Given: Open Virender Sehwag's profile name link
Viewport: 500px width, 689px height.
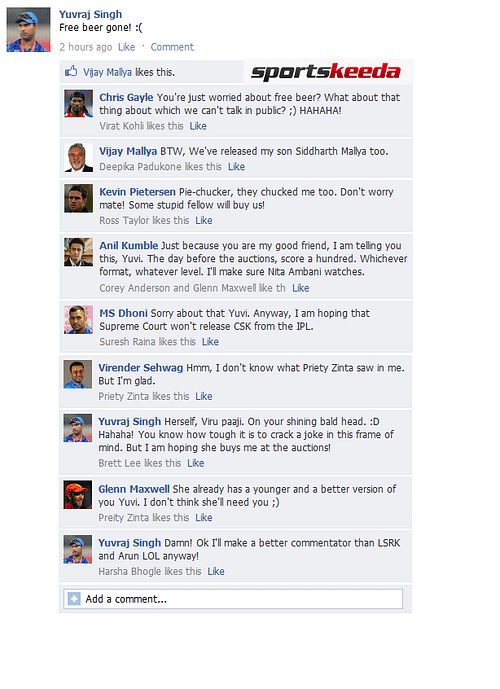Looking at the screenshot, I should [x=141, y=368].
